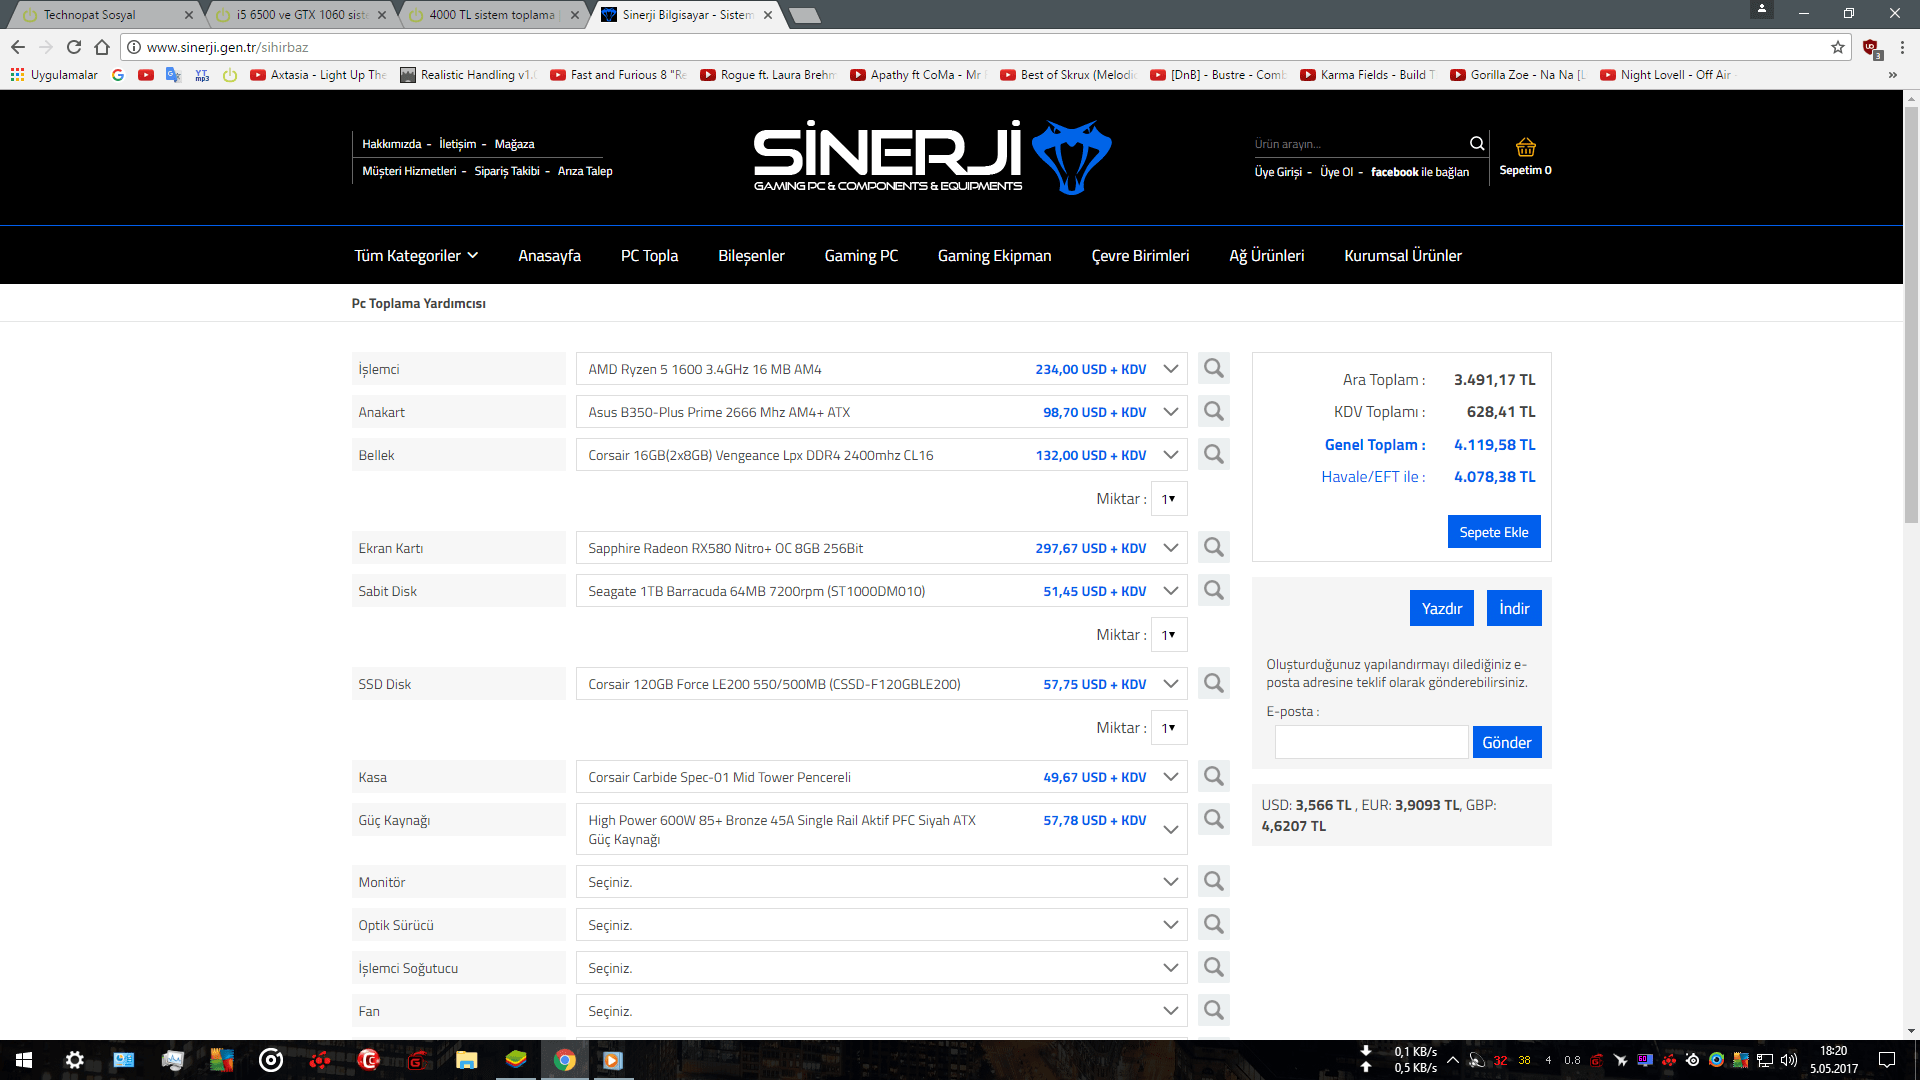Open the Kasa selection dropdown
This screenshot has width=1920, height=1080.
click(x=1170, y=777)
